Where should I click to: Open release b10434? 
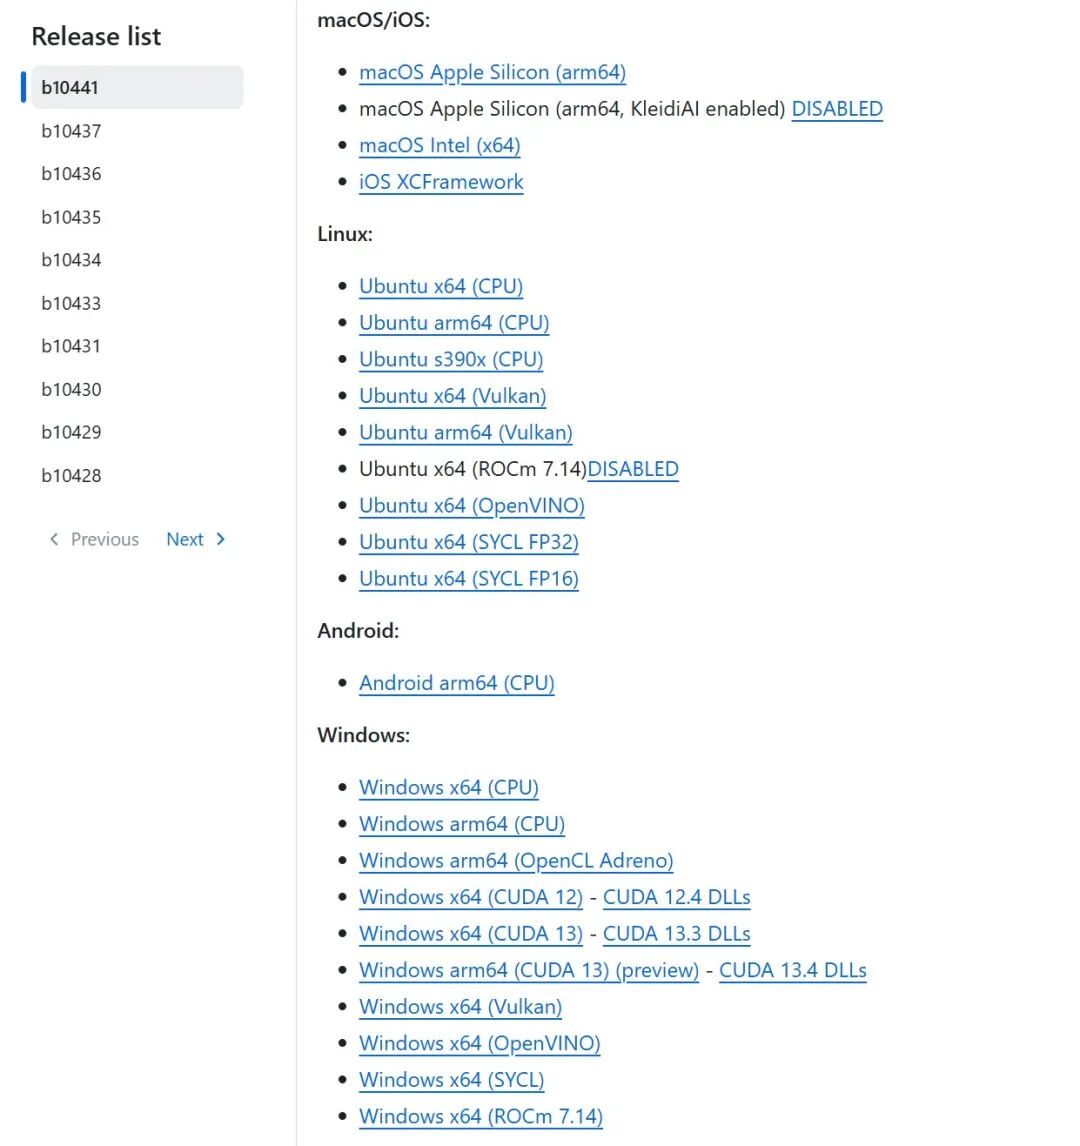pyautogui.click(x=71, y=260)
